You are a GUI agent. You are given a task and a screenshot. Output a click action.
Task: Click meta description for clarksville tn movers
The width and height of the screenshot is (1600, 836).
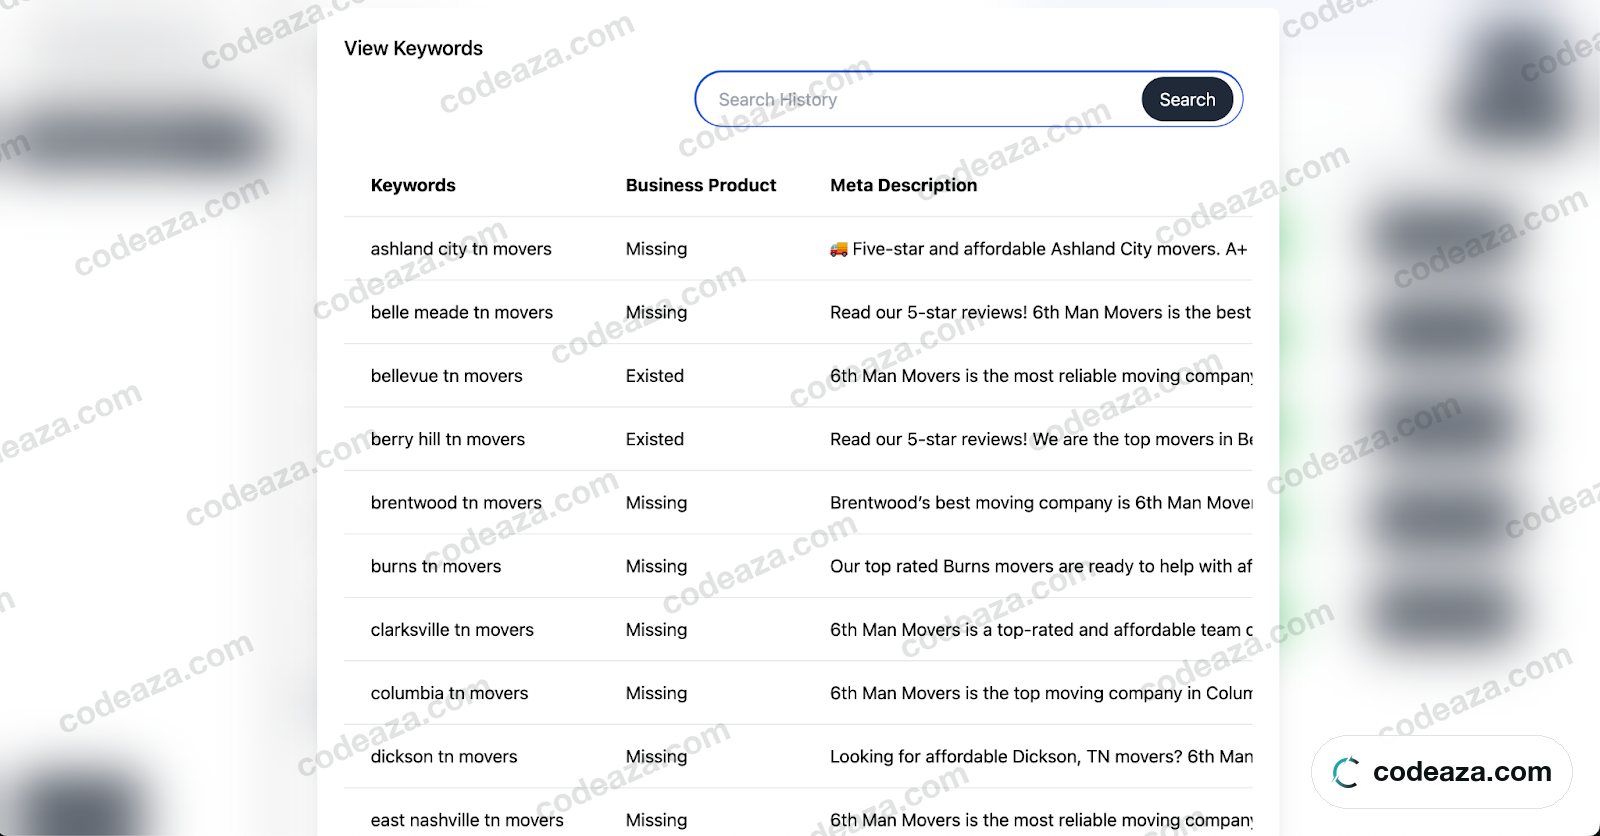pyautogui.click(x=1041, y=630)
